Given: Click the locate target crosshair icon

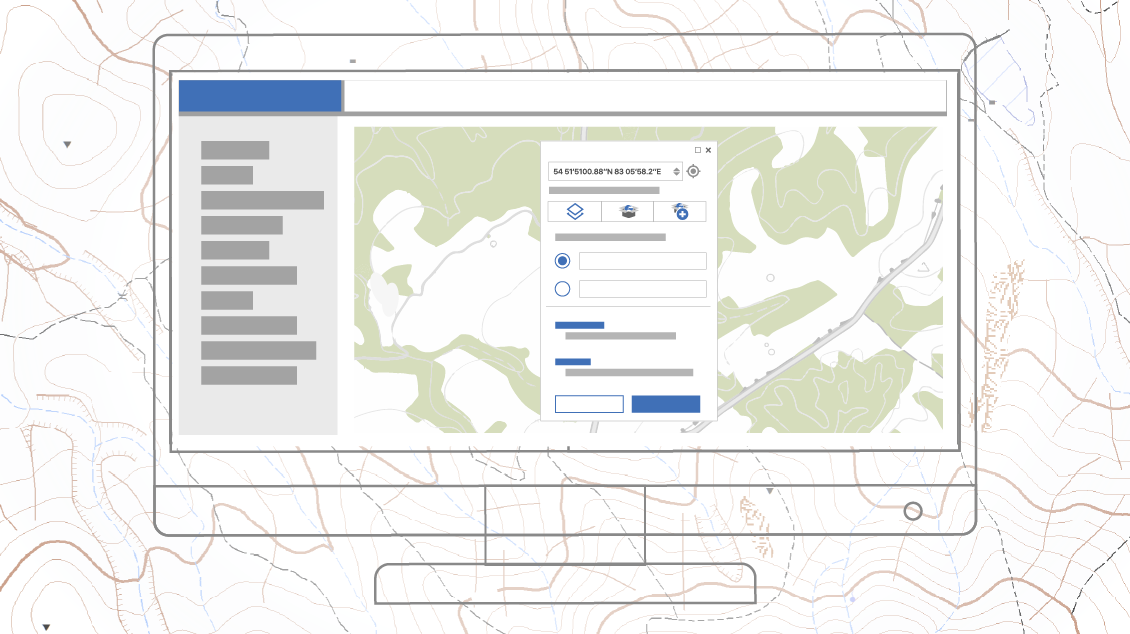Looking at the screenshot, I should 694,172.
